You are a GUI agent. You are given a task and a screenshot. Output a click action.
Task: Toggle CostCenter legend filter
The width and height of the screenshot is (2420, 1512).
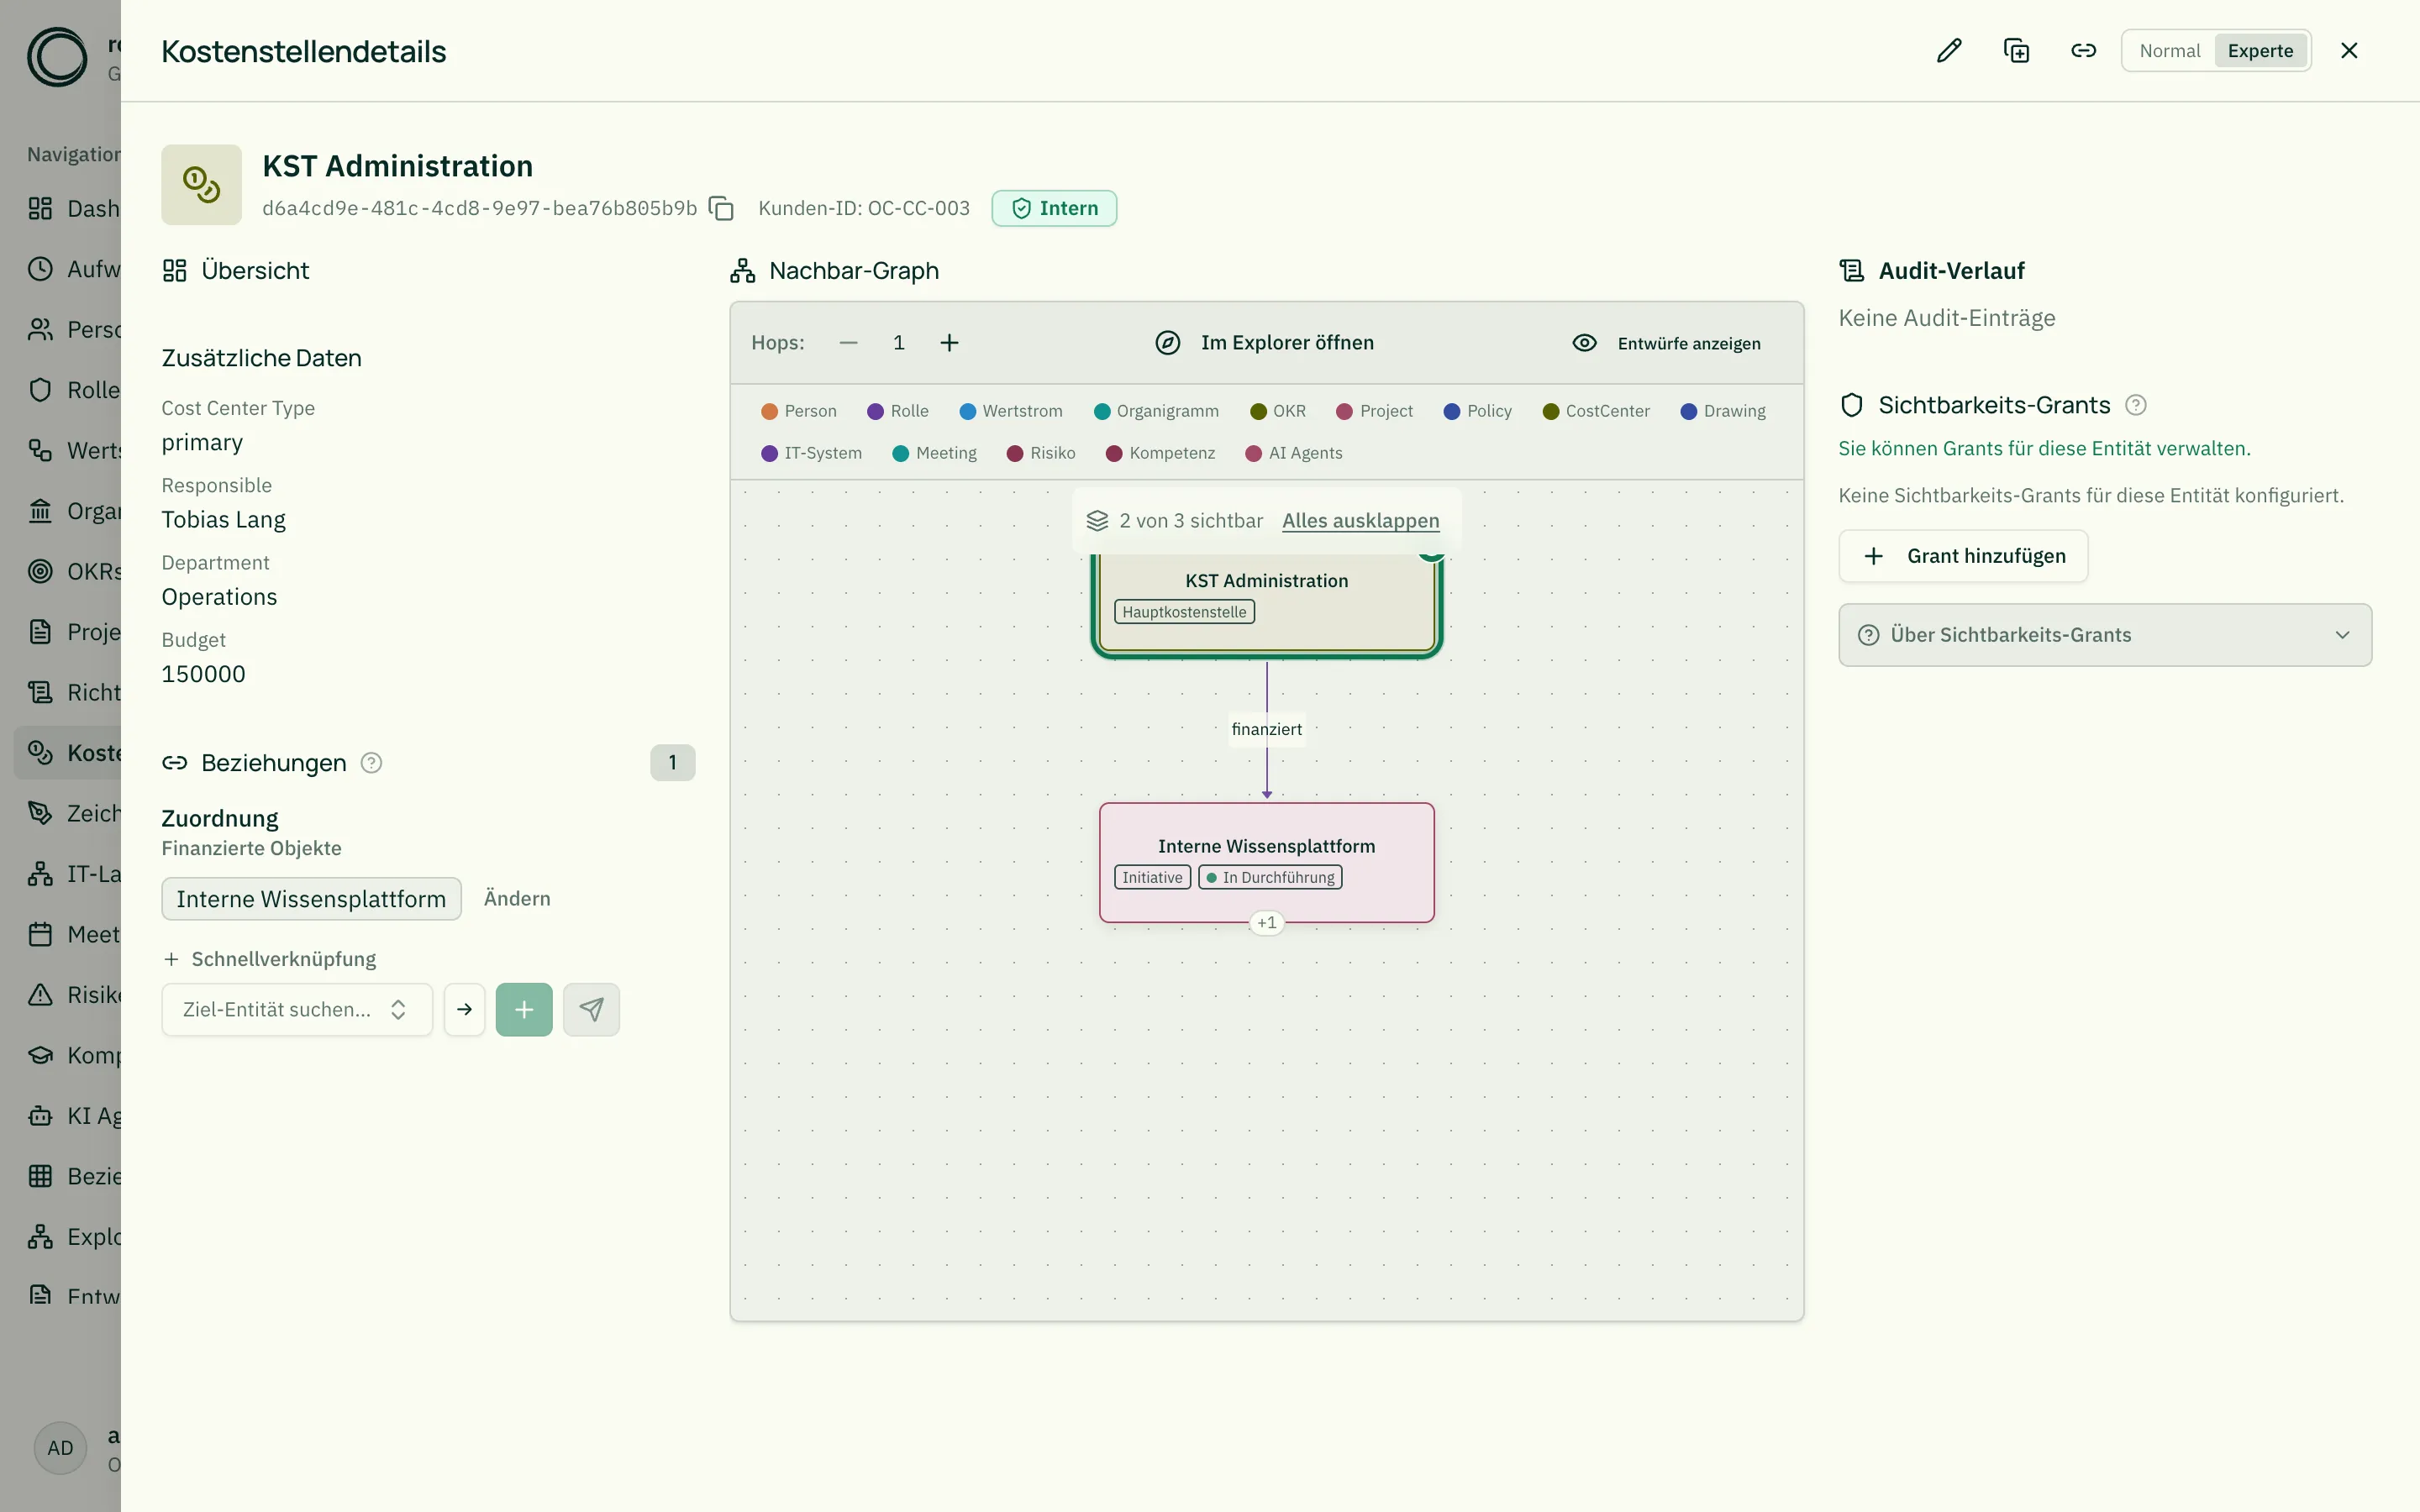coord(1596,411)
